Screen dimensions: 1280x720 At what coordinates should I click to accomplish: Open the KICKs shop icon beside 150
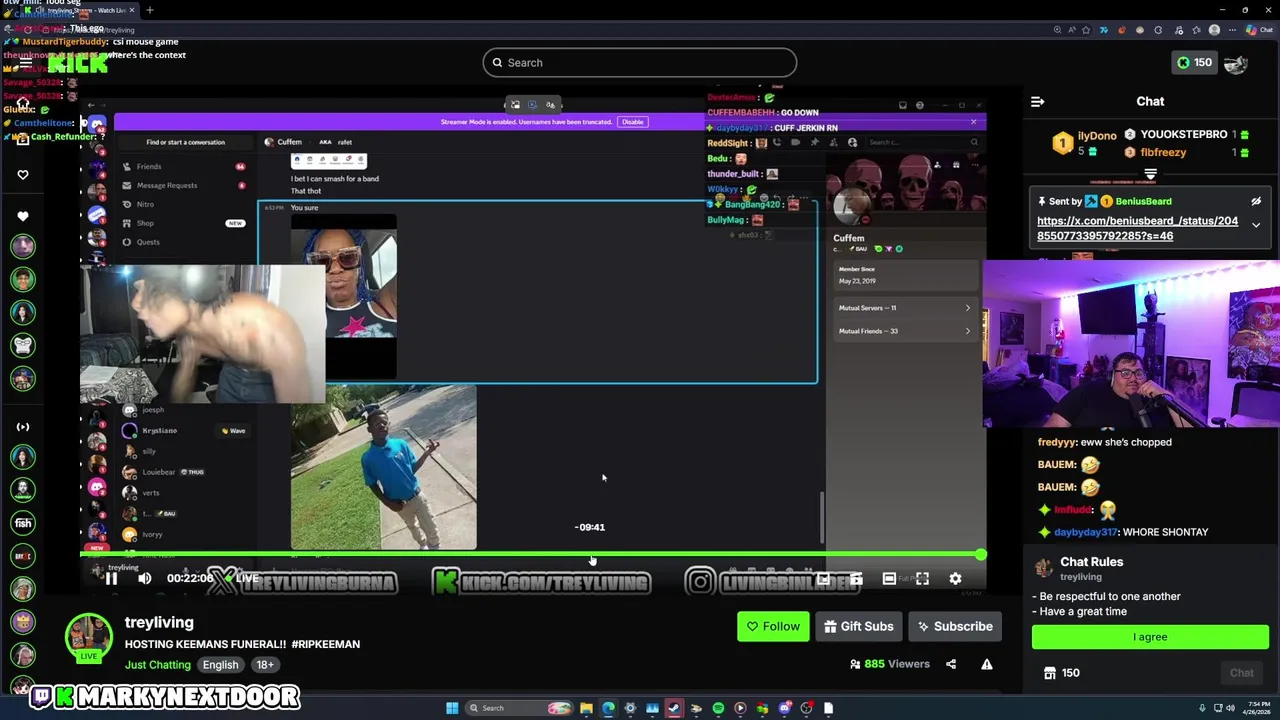(1049, 673)
